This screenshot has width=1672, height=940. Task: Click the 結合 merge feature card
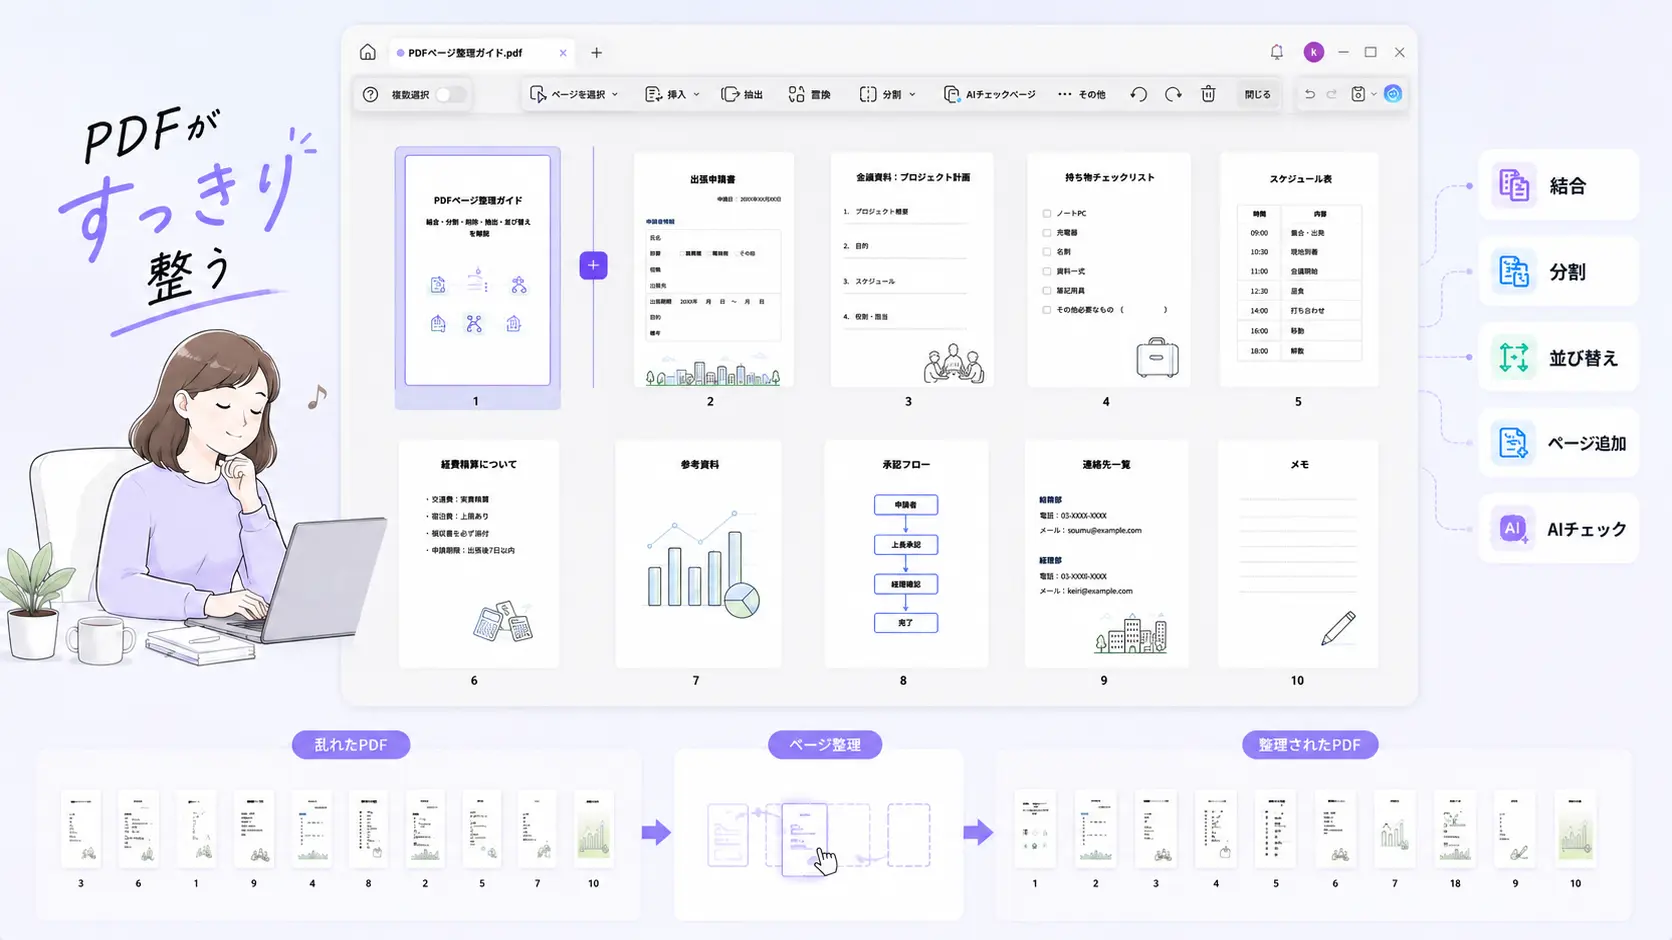coord(1558,185)
